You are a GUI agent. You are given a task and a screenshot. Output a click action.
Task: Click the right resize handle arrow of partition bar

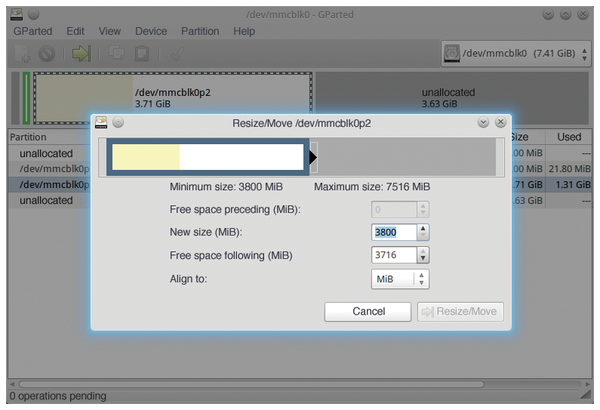313,157
